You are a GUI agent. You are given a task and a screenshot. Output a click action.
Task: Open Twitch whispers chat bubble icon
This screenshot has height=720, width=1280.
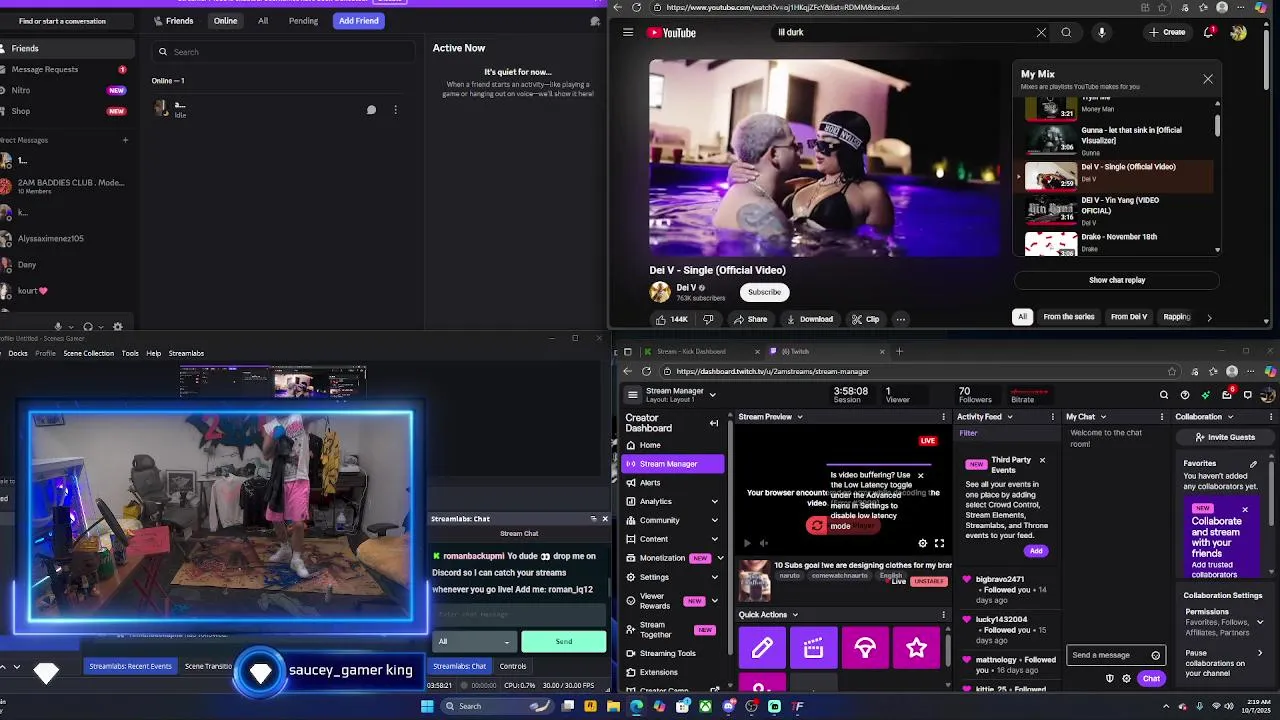(1248, 395)
